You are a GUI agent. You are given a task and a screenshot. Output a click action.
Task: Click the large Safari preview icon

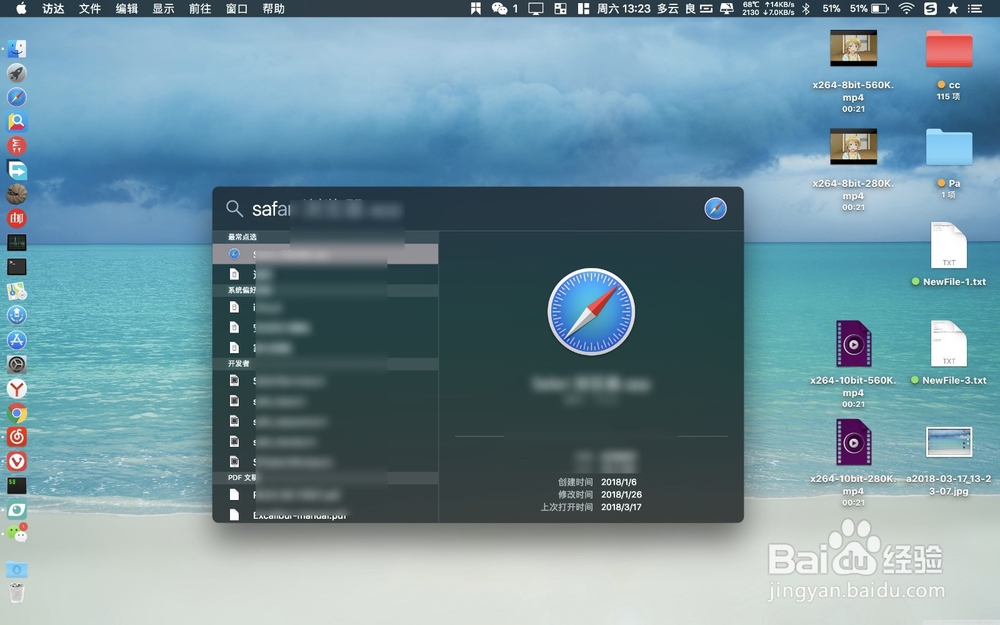coord(591,312)
